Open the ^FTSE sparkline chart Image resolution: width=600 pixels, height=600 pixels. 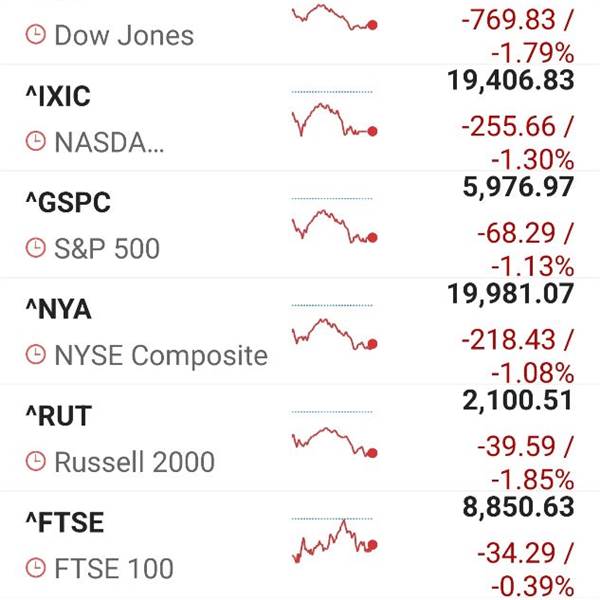[334, 540]
